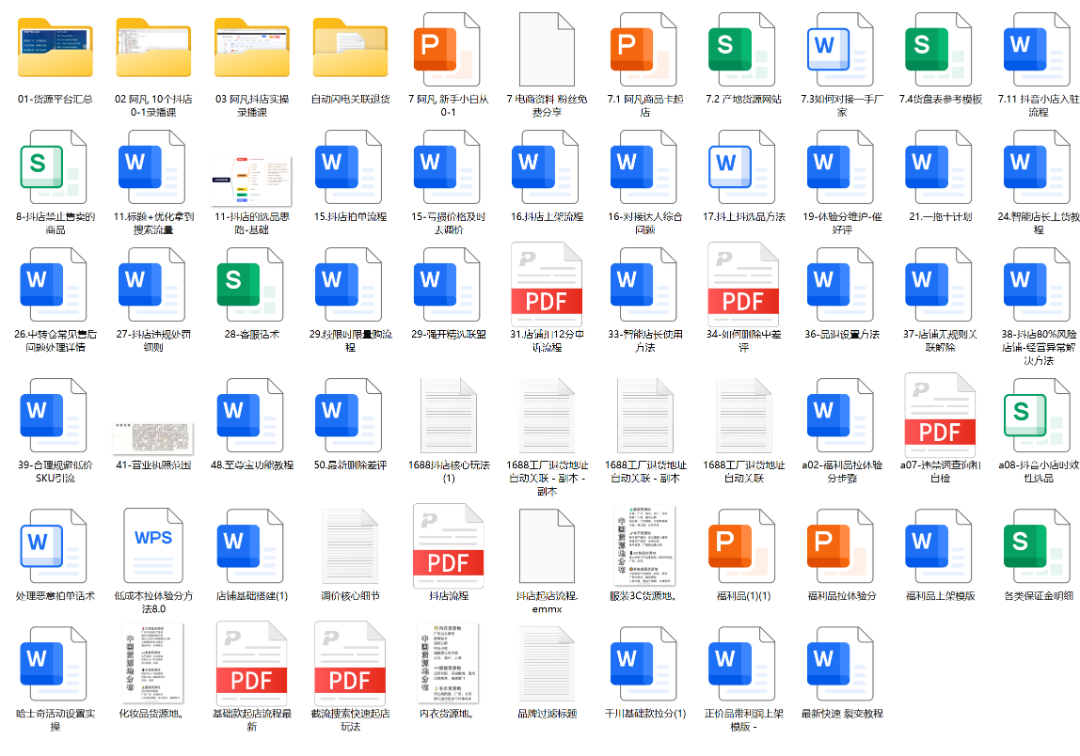Select the 千川基础款拉分(1) Word file
Screen dimensions: 1080x756
tap(644, 664)
